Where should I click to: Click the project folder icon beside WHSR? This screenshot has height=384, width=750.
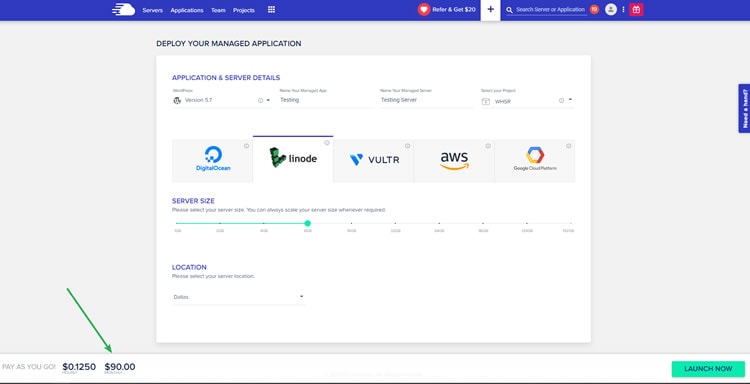(x=485, y=101)
